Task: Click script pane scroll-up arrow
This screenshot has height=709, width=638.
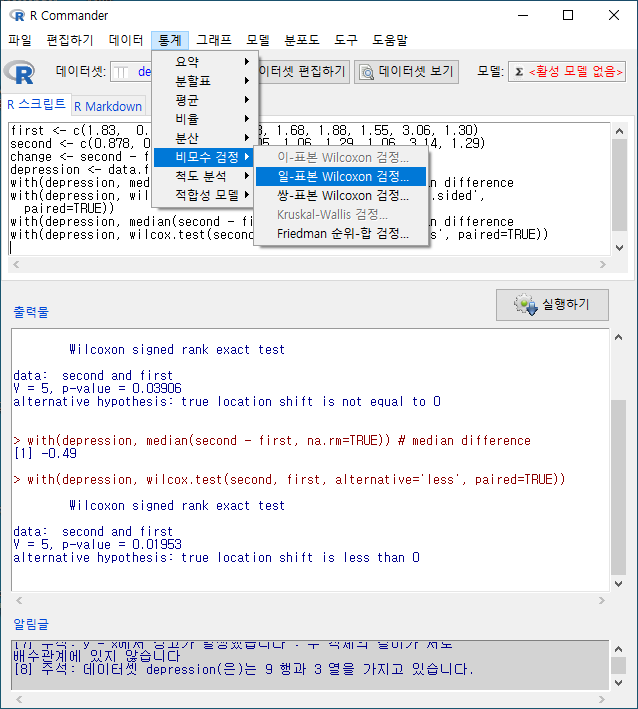Action: coord(619,131)
